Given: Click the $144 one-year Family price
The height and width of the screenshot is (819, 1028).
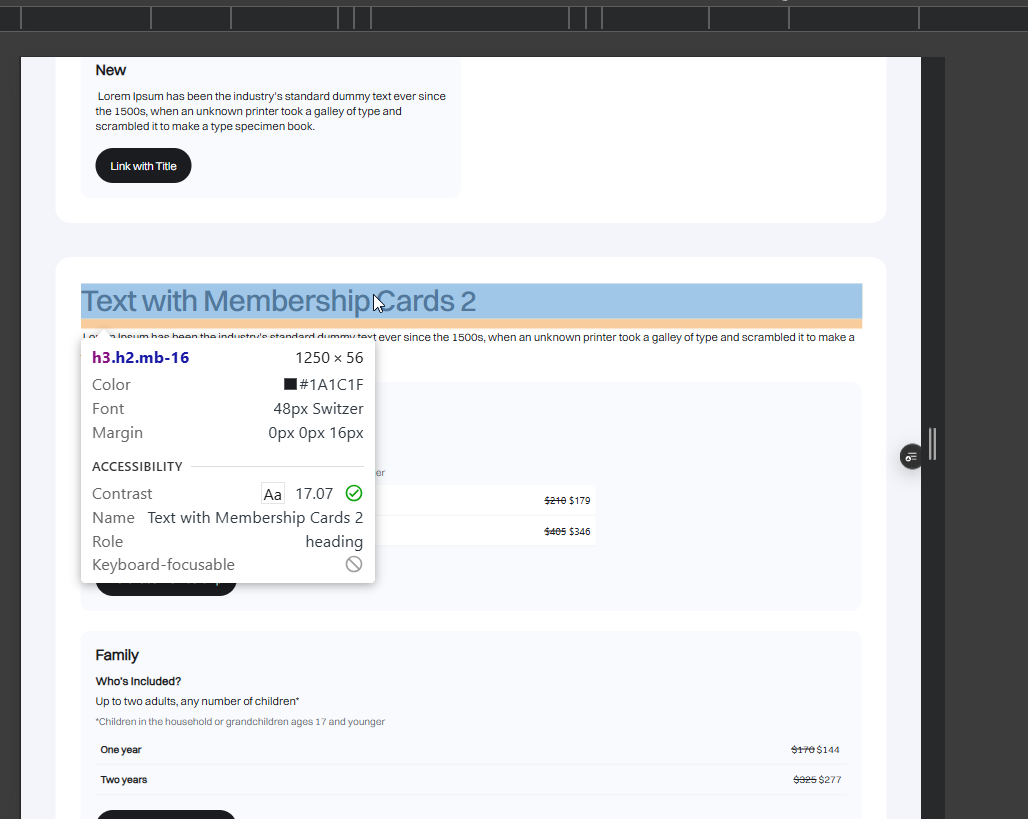Looking at the screenshot, I should tap(828, 749).
